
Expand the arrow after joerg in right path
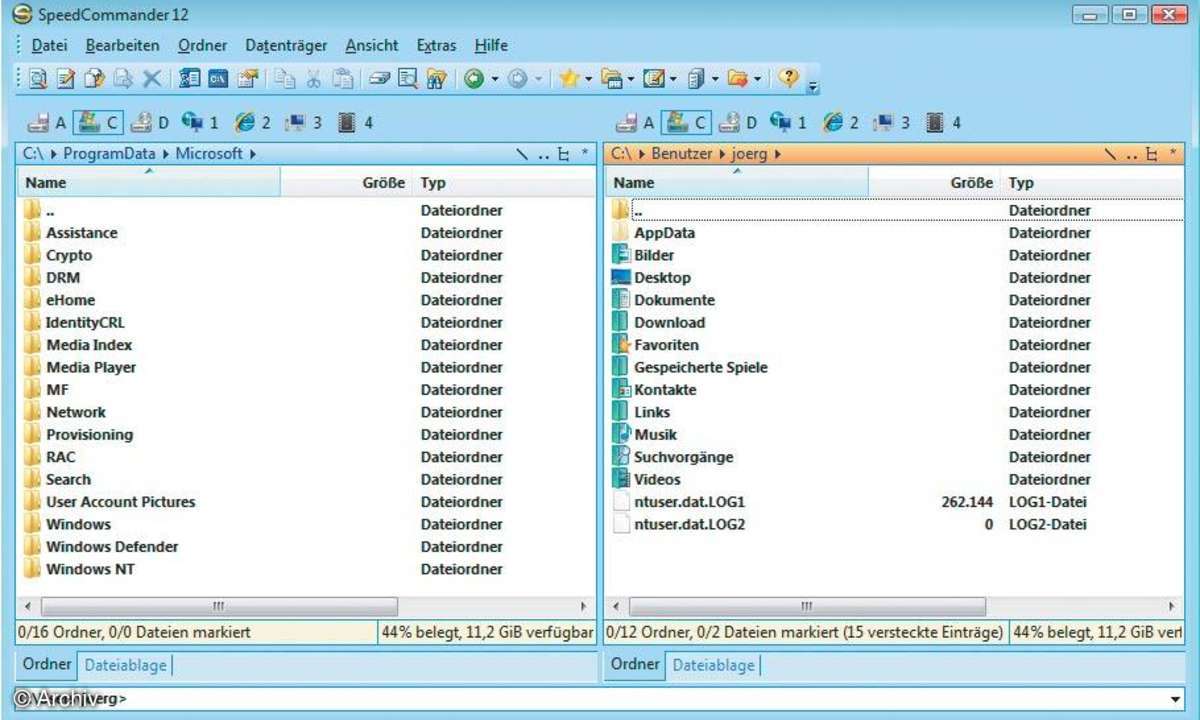point(777,154)
